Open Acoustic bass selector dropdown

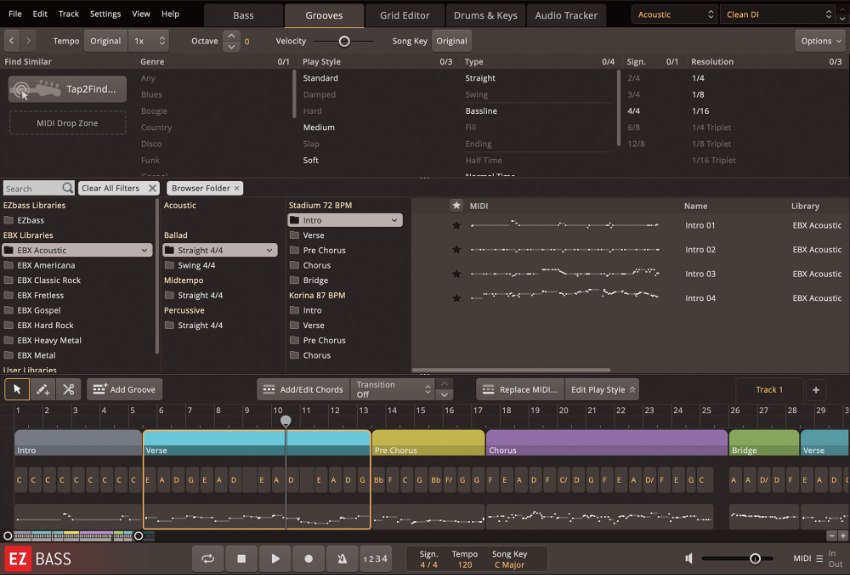pyautogui.click(x=675, y=15)
